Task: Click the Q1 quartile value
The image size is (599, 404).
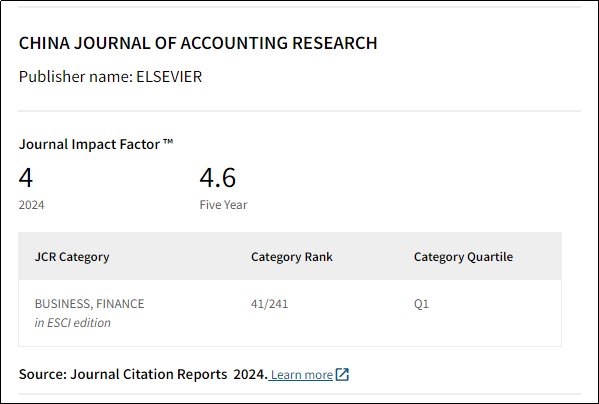Action: [421, 304]
